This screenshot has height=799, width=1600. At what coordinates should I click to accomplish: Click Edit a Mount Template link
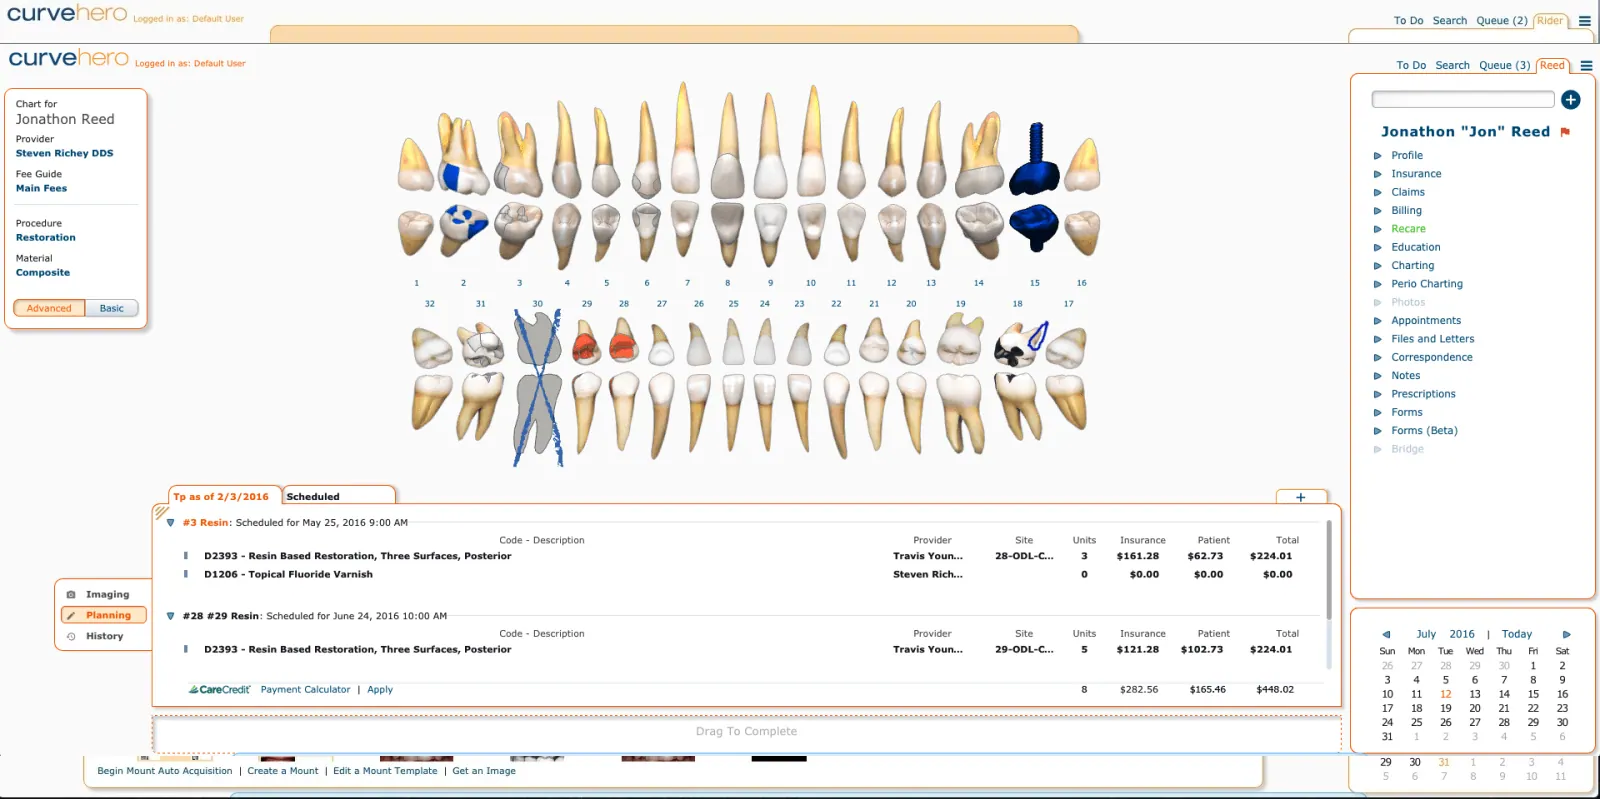(385, 771)
